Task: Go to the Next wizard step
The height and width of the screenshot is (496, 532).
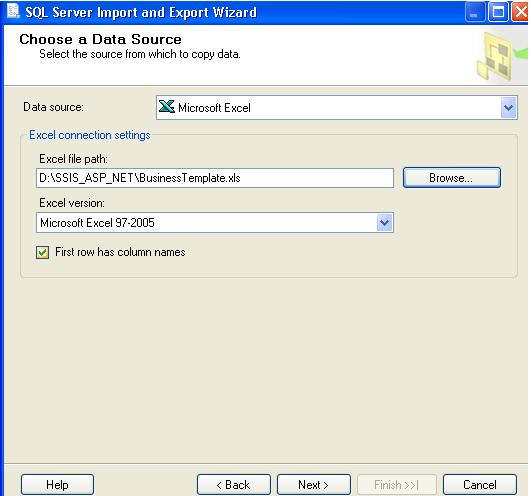Action: [314, 484]
